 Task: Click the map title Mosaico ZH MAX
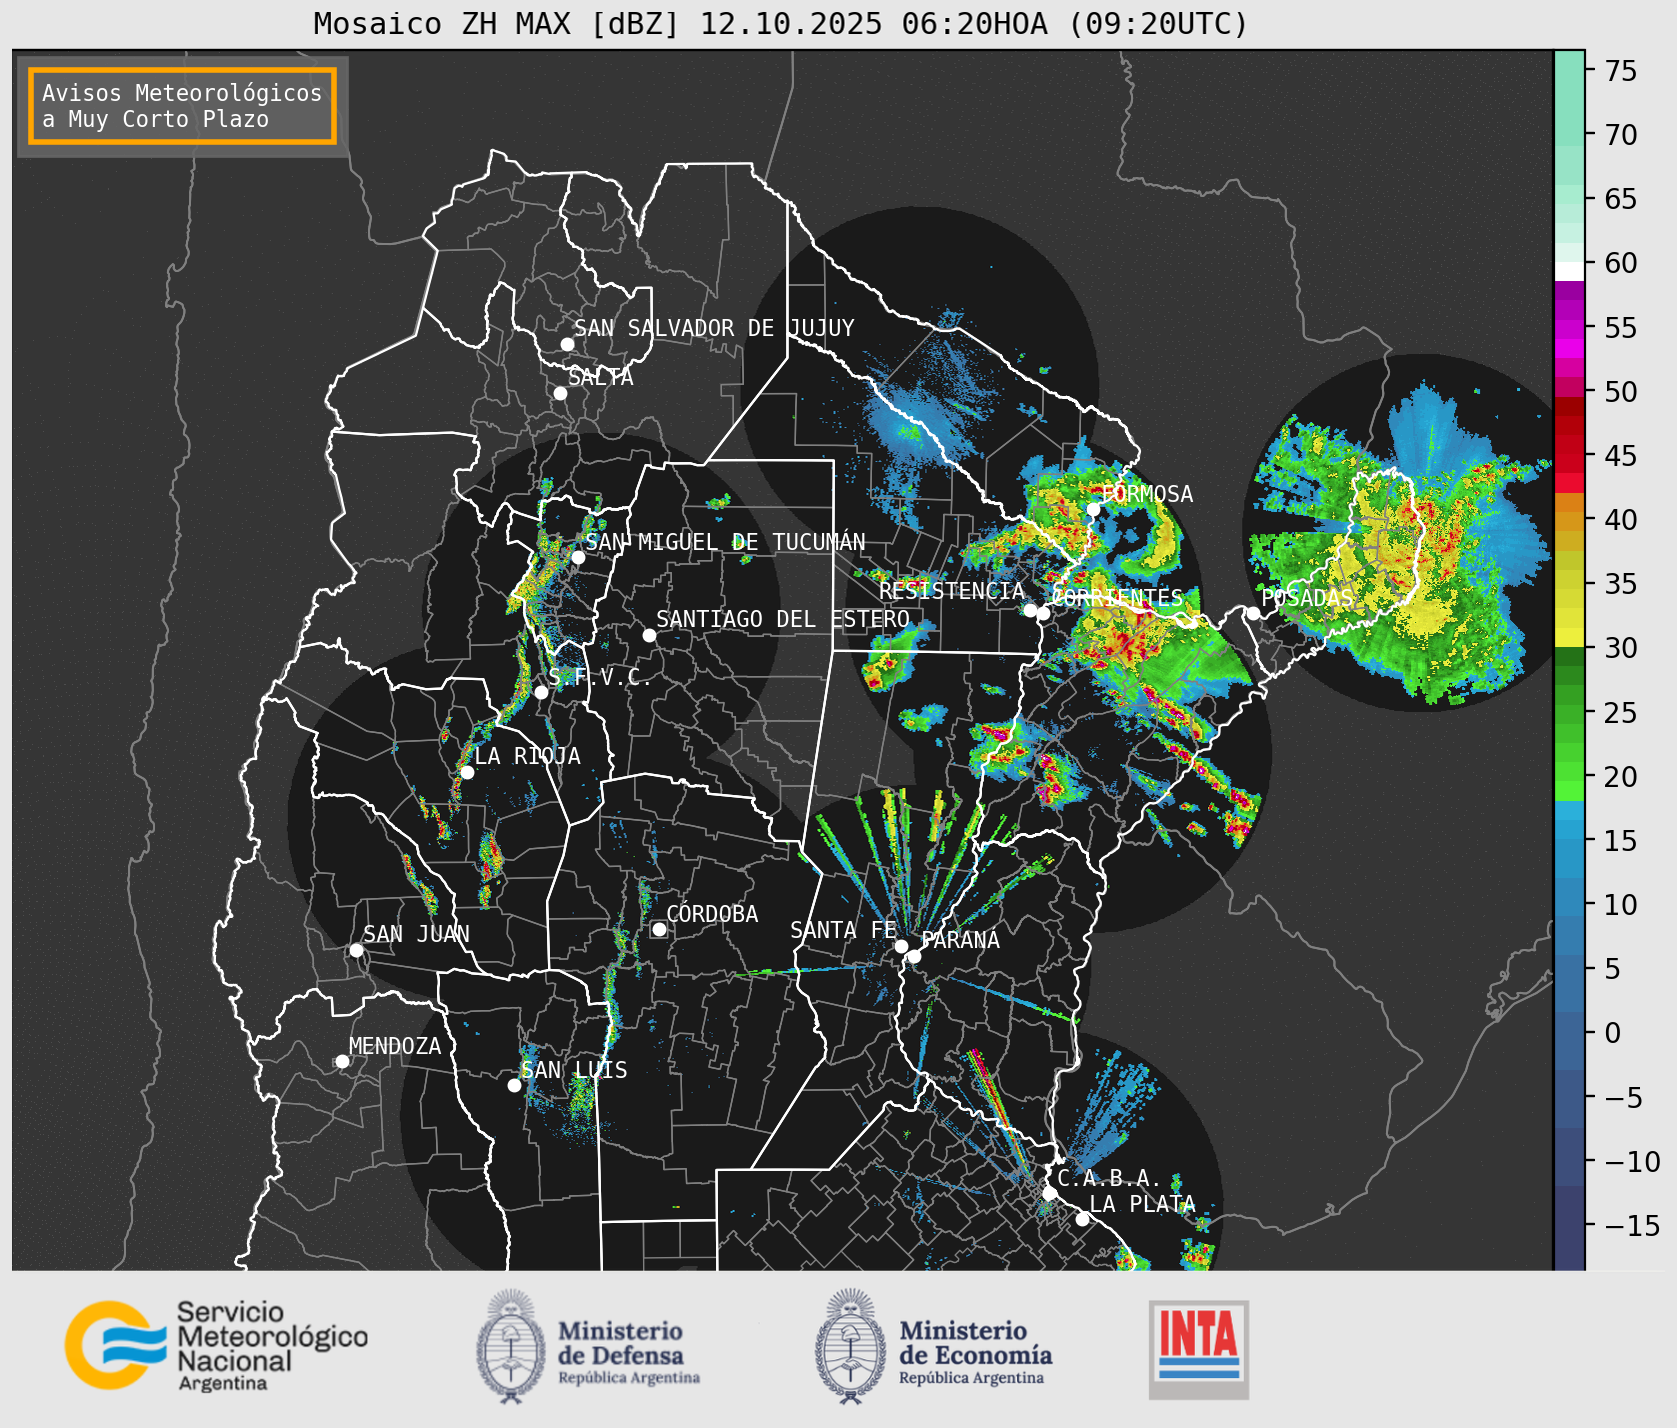(781, 23)
